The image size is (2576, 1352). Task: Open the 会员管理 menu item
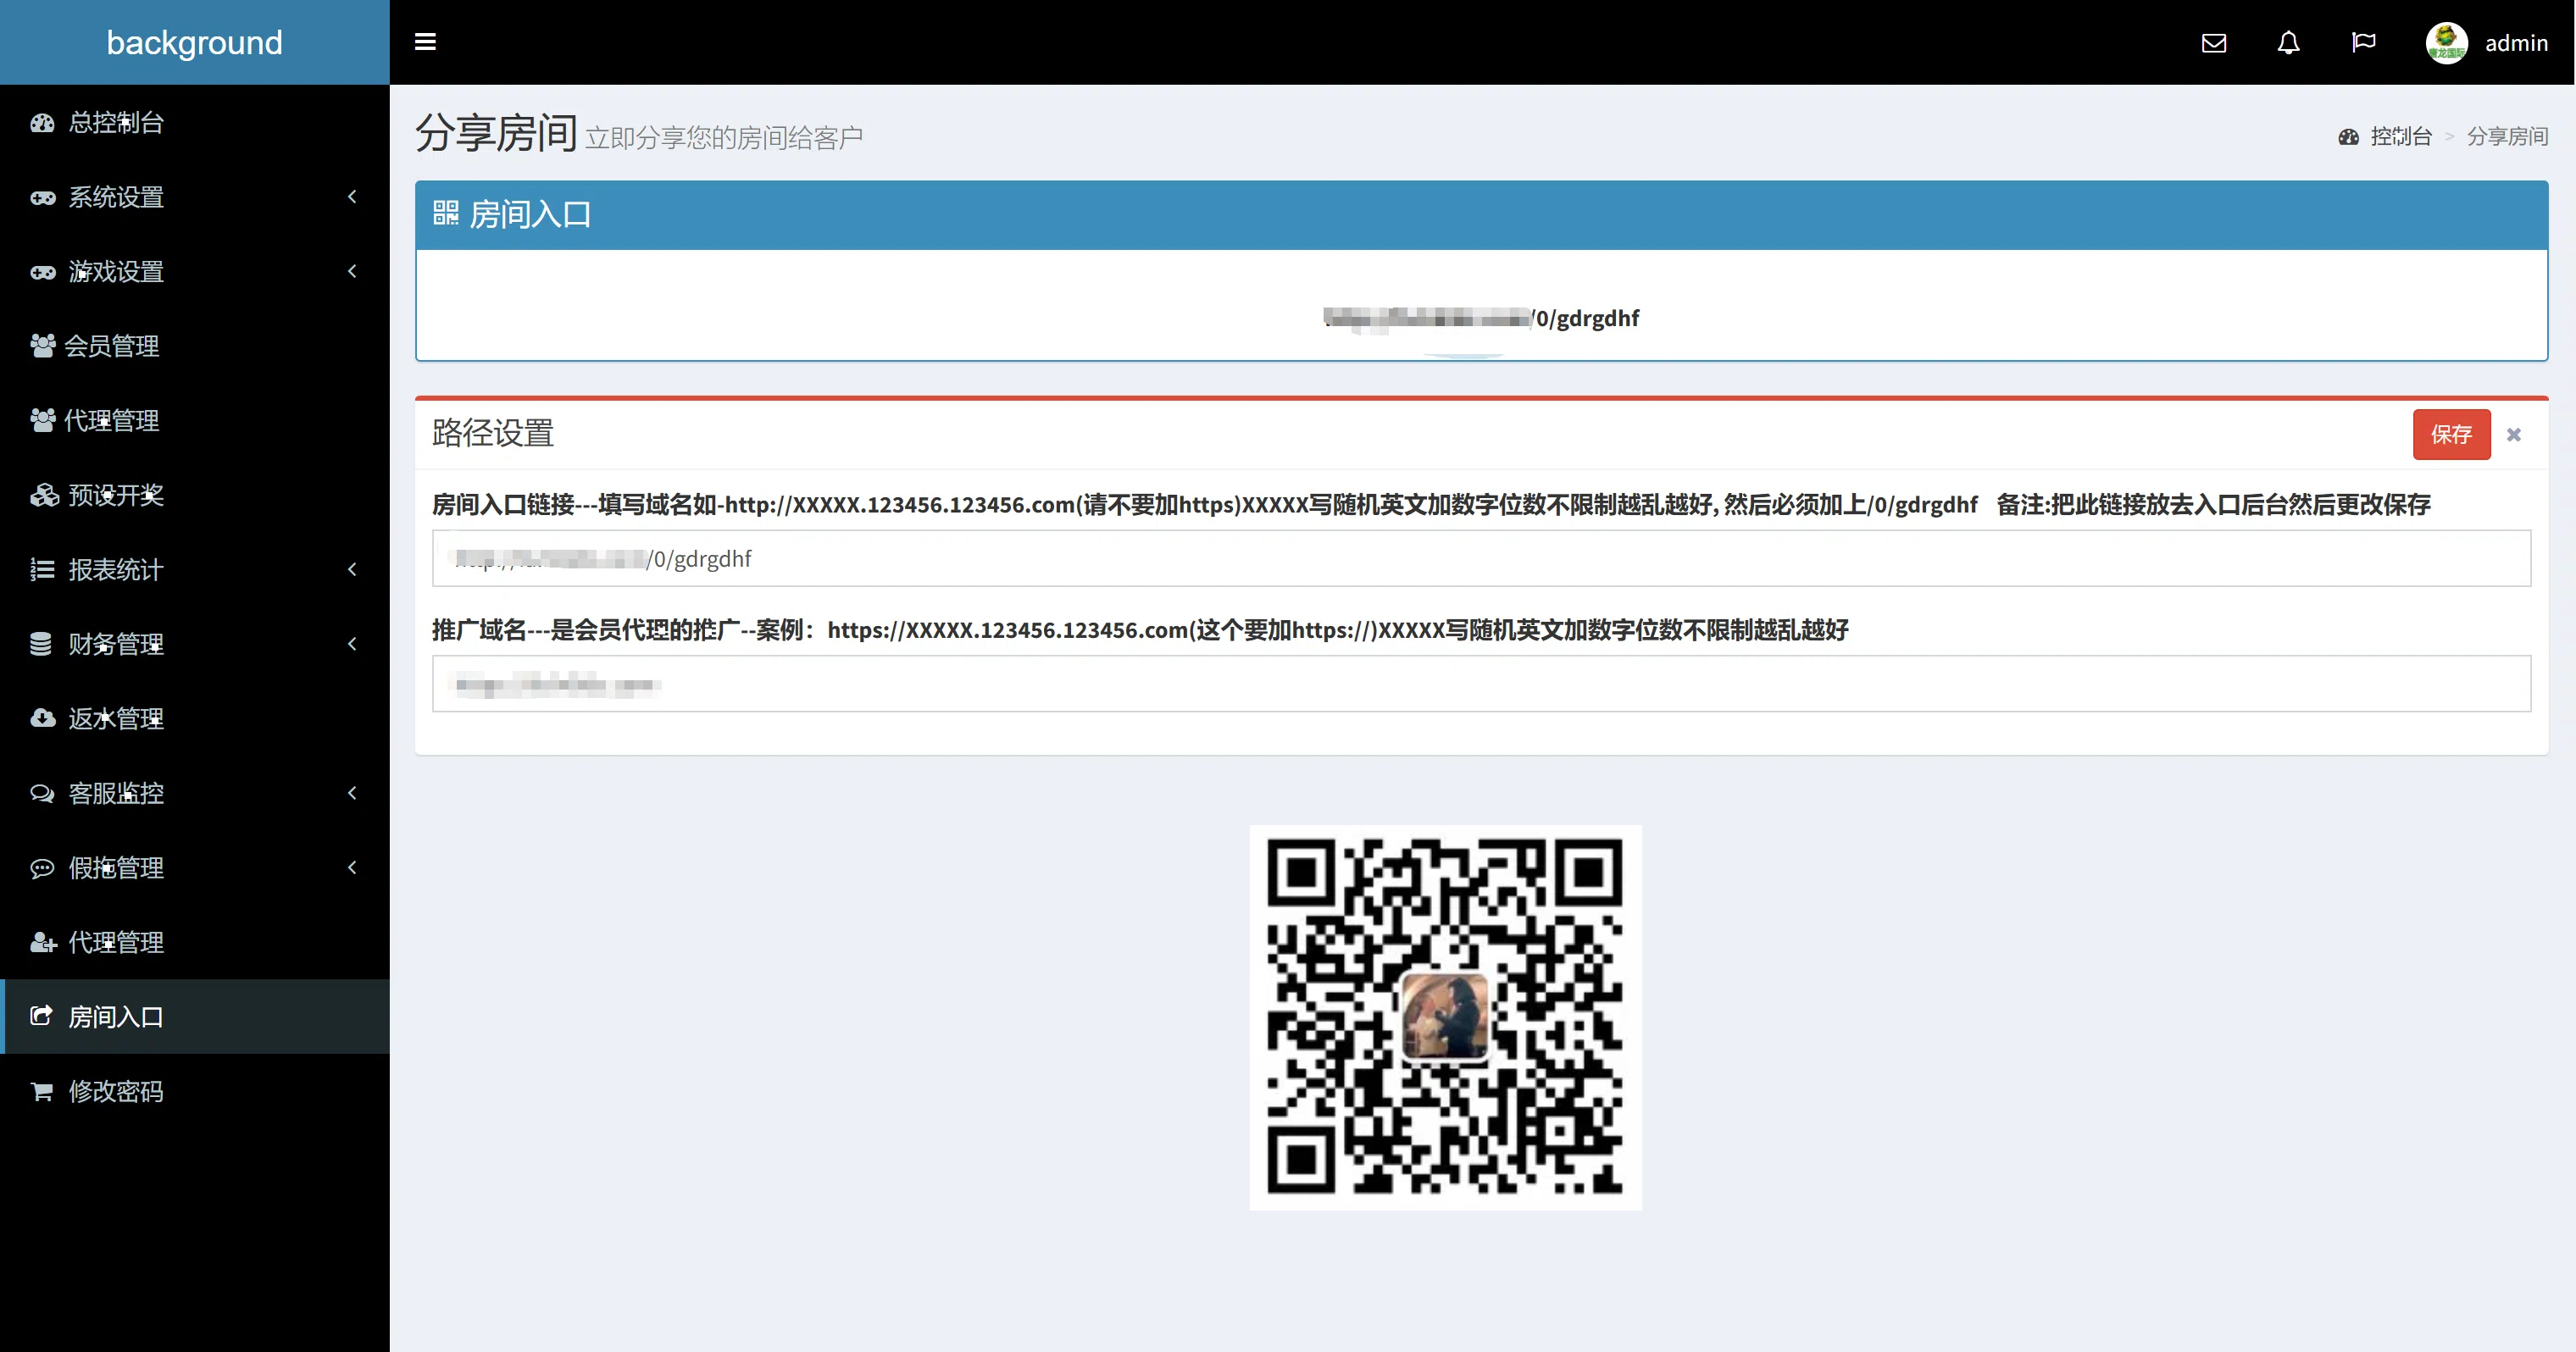195,346
